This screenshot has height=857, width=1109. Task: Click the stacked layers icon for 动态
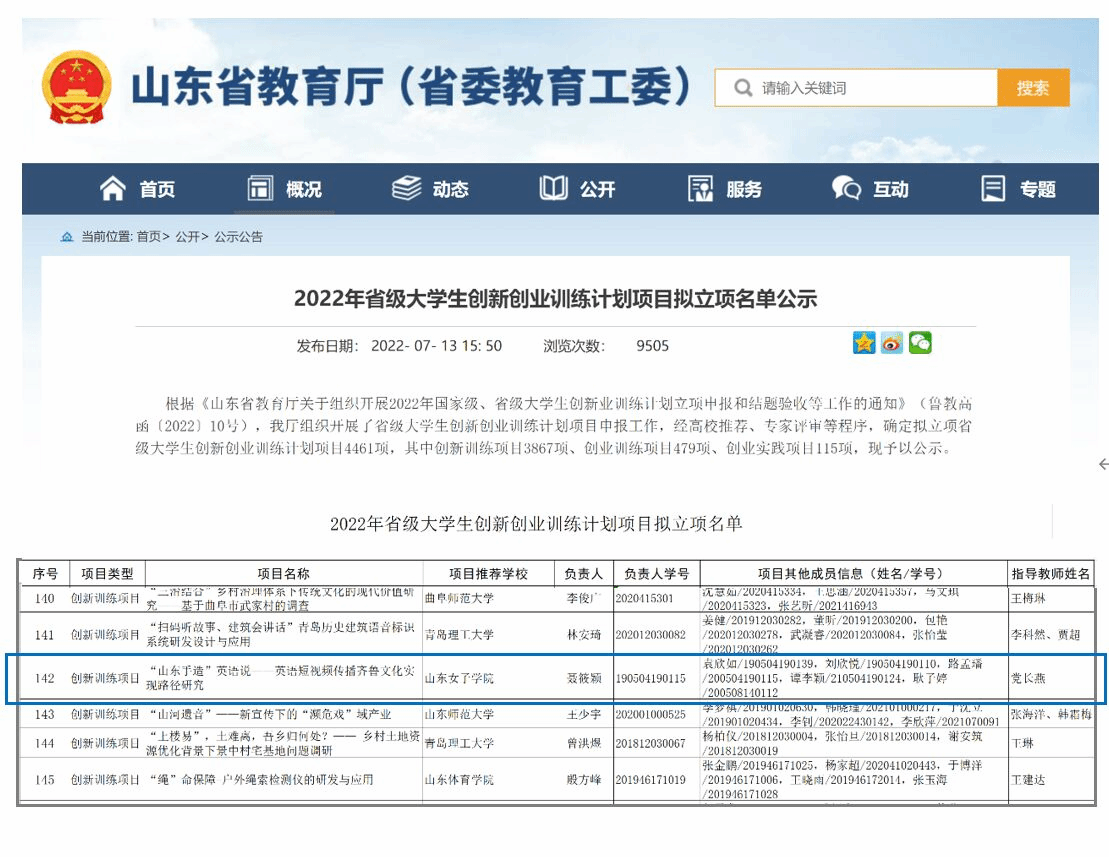click(406, 188)
